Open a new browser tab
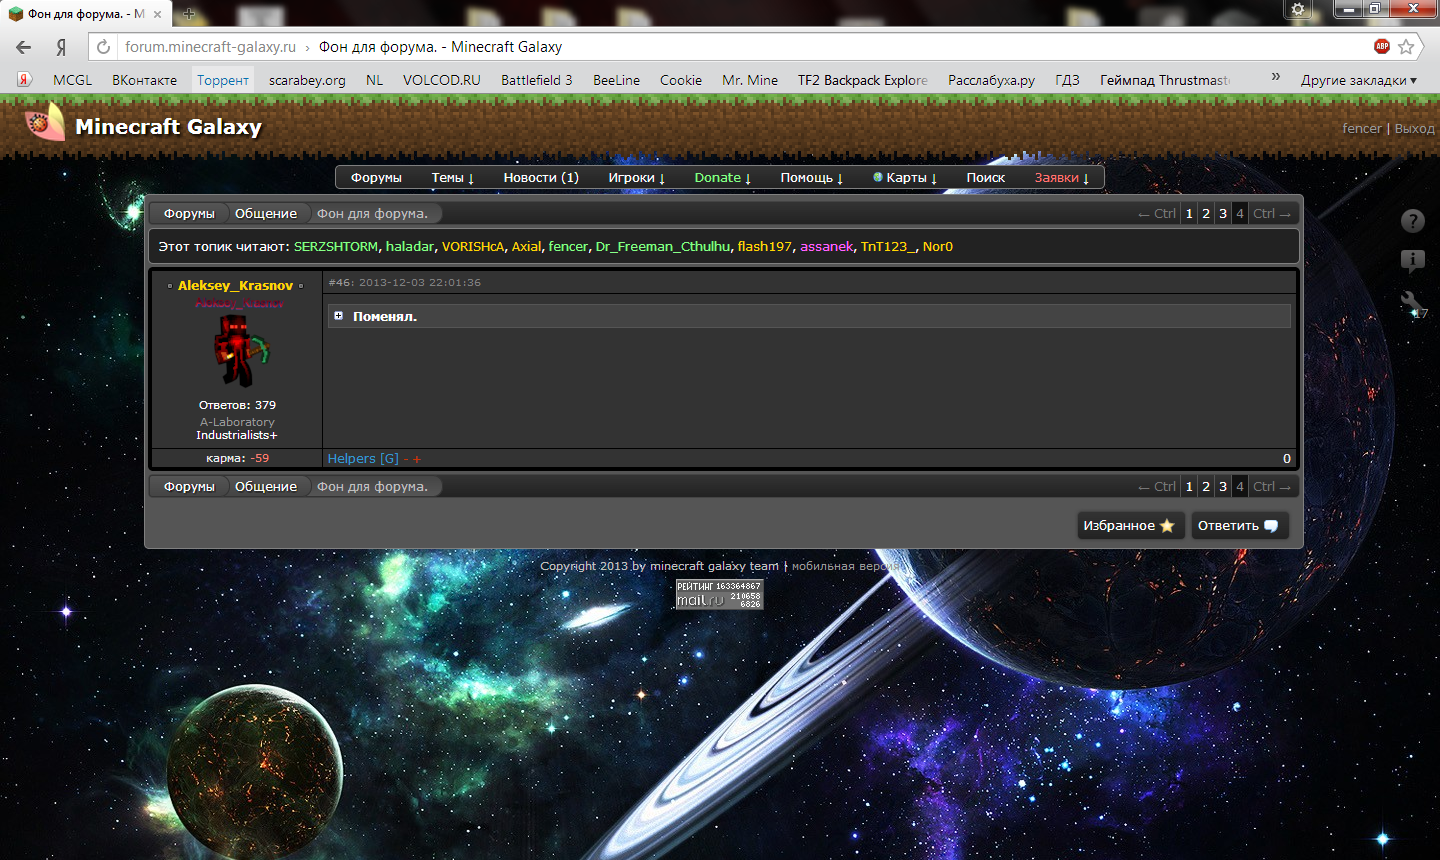This screenshot has height=860, width=1440. pyautogui.click(x=189, y=14)
